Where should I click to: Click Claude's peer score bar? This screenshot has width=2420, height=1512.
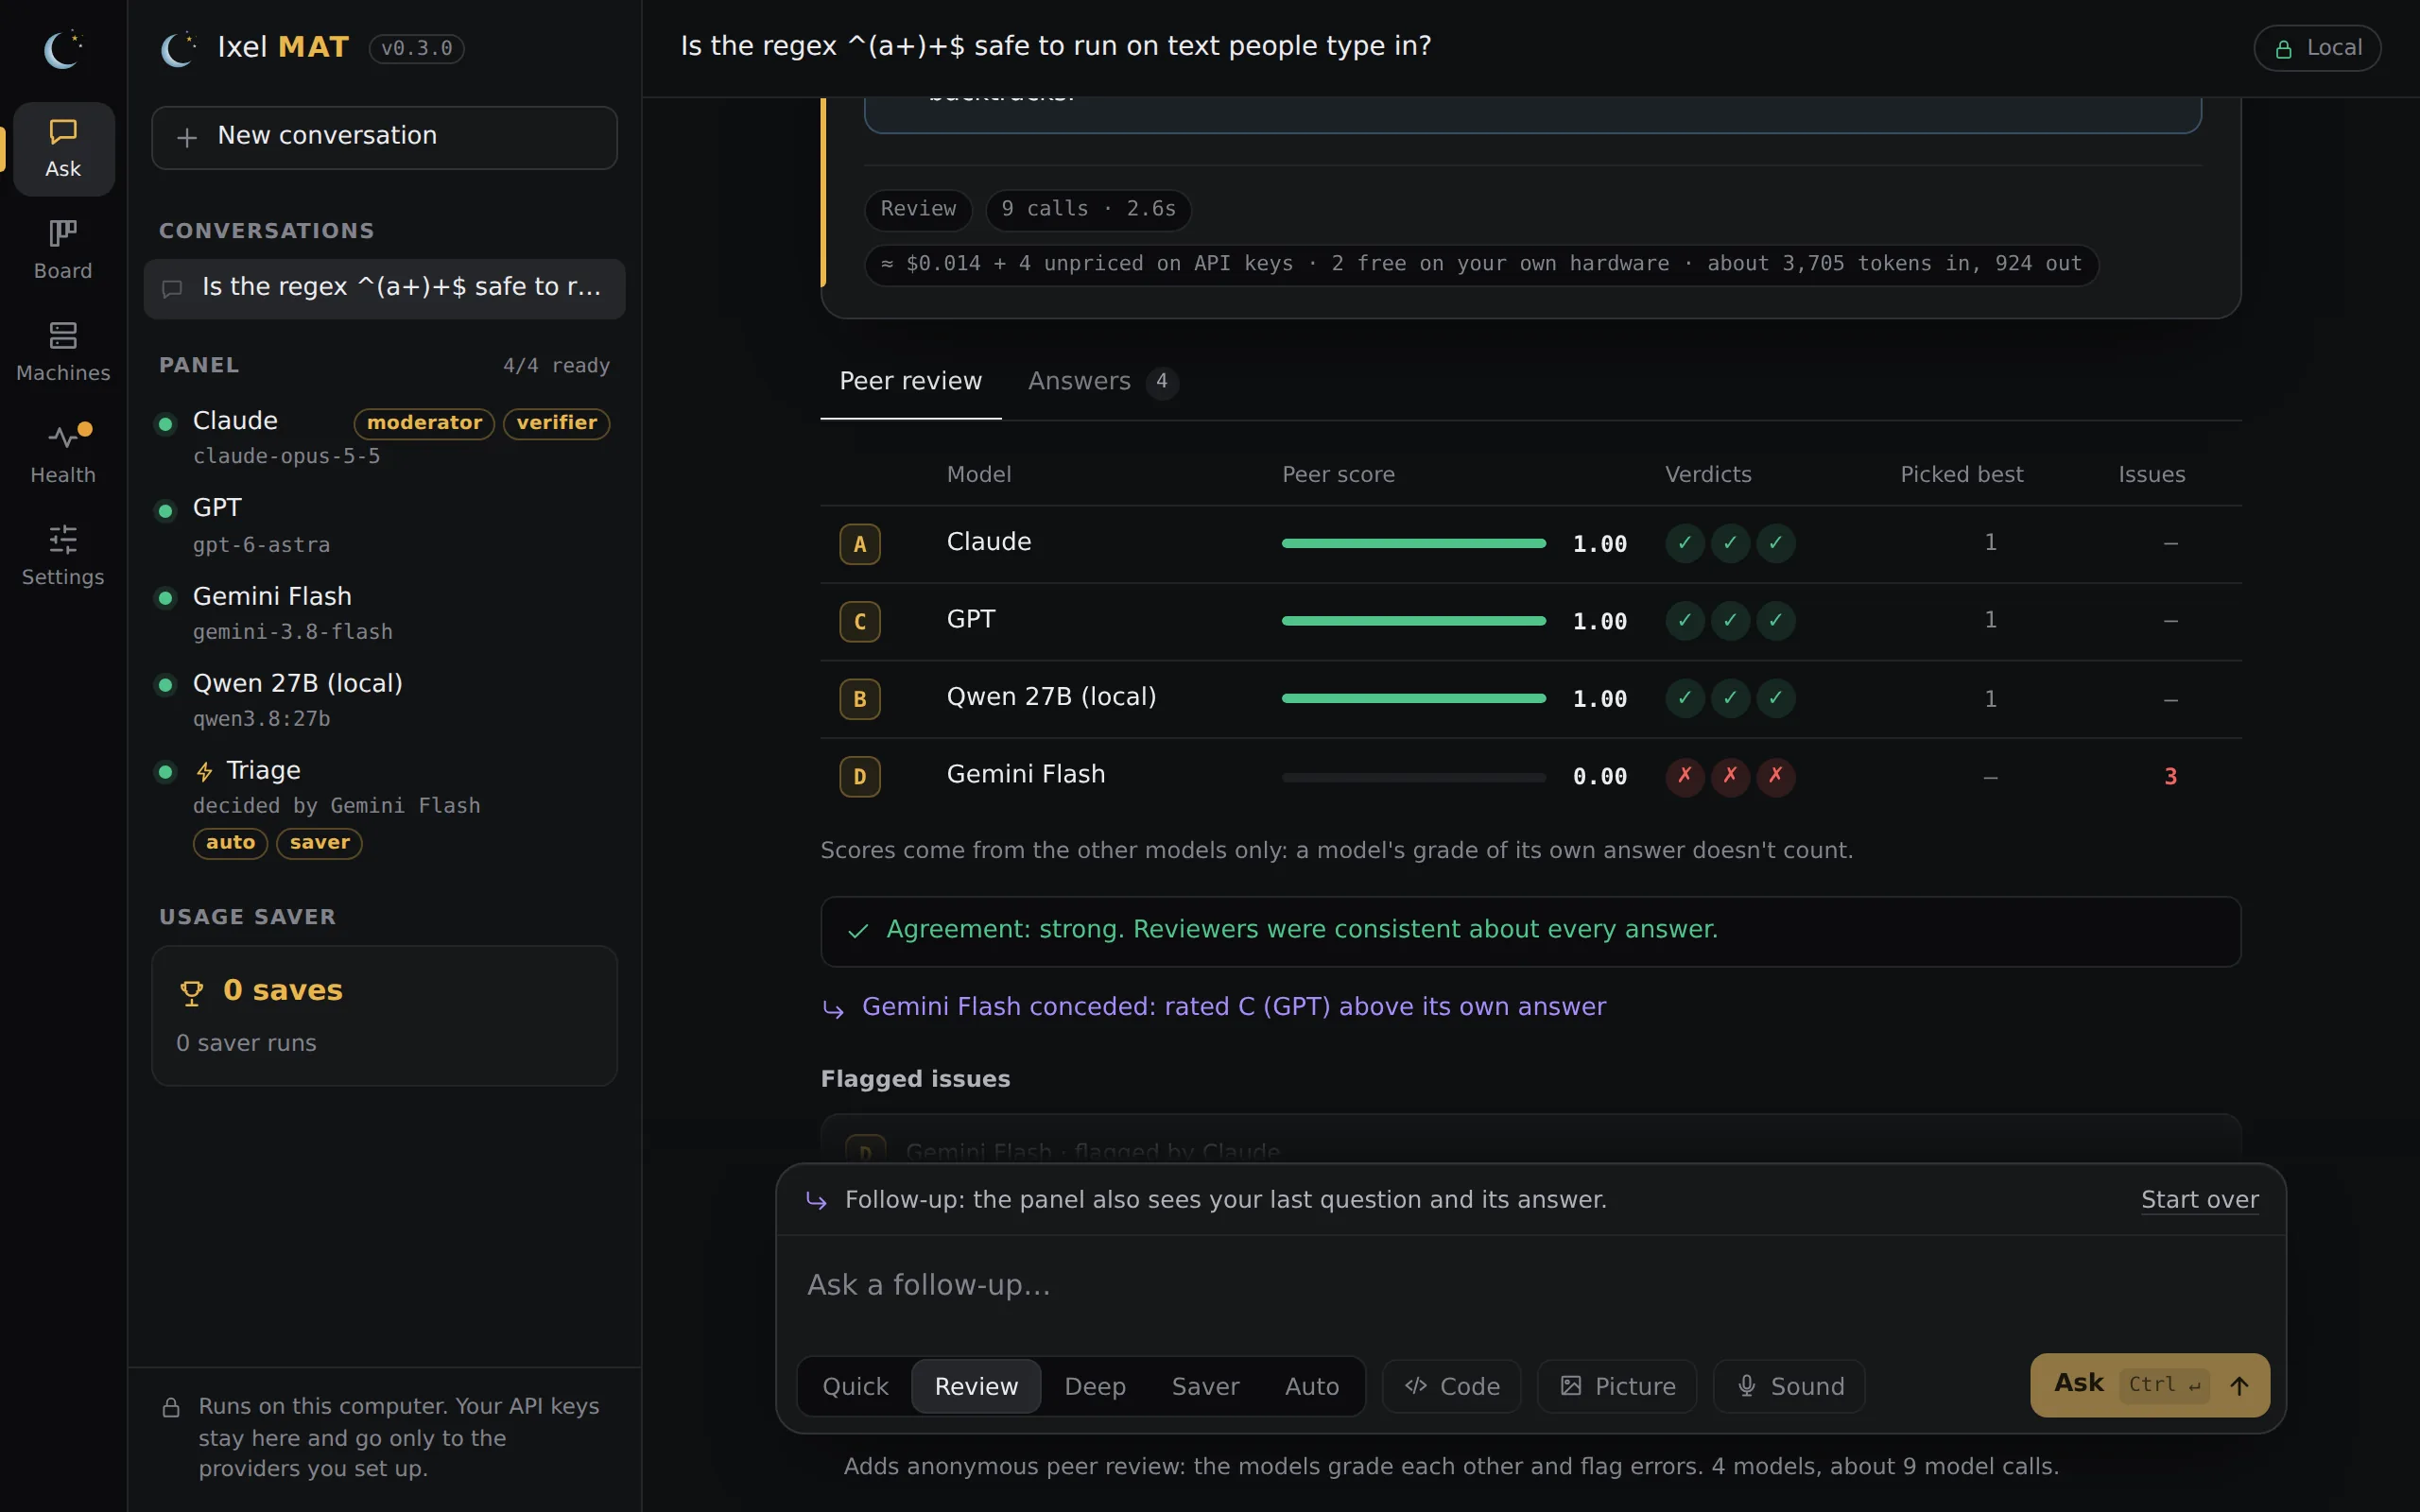(1413, 543)
